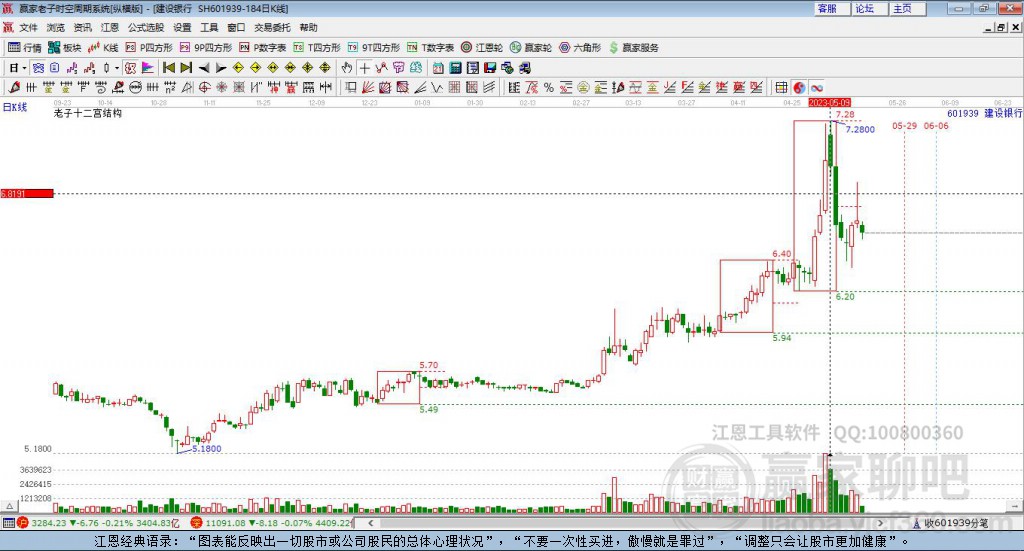This screenshot has height=551, width=1024.
Task: Click the 601939 stock code label
Action: click(x=963, y=113)
